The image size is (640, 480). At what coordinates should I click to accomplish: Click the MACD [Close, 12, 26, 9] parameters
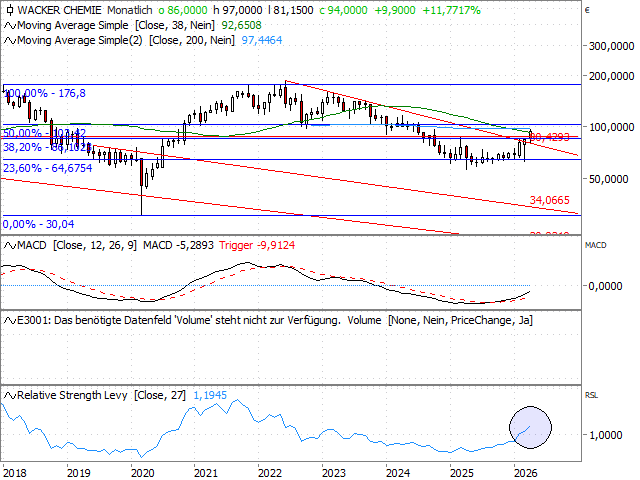(x=95, y=245)
